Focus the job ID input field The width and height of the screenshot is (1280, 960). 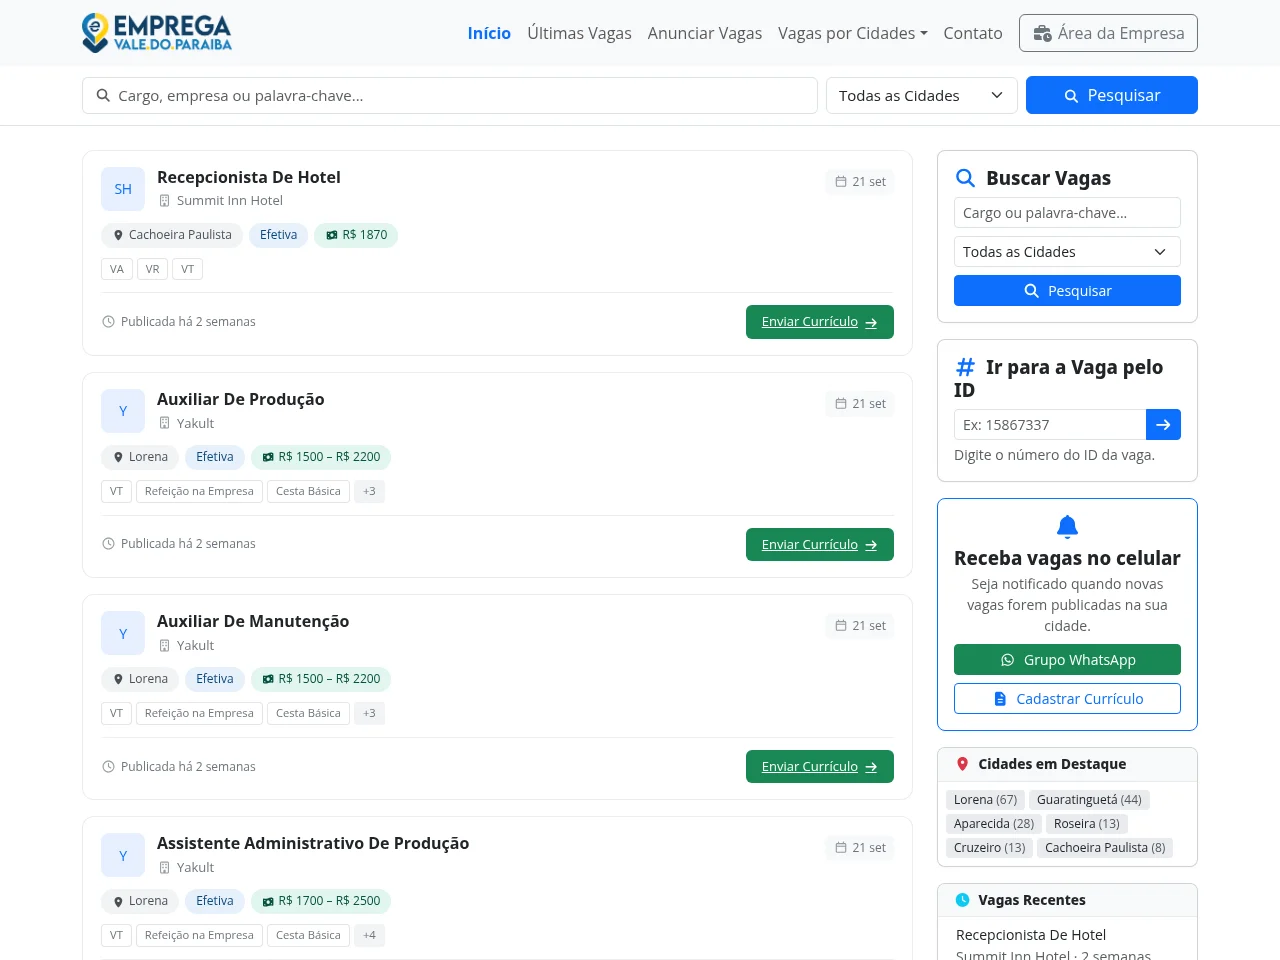point(1049,425)
